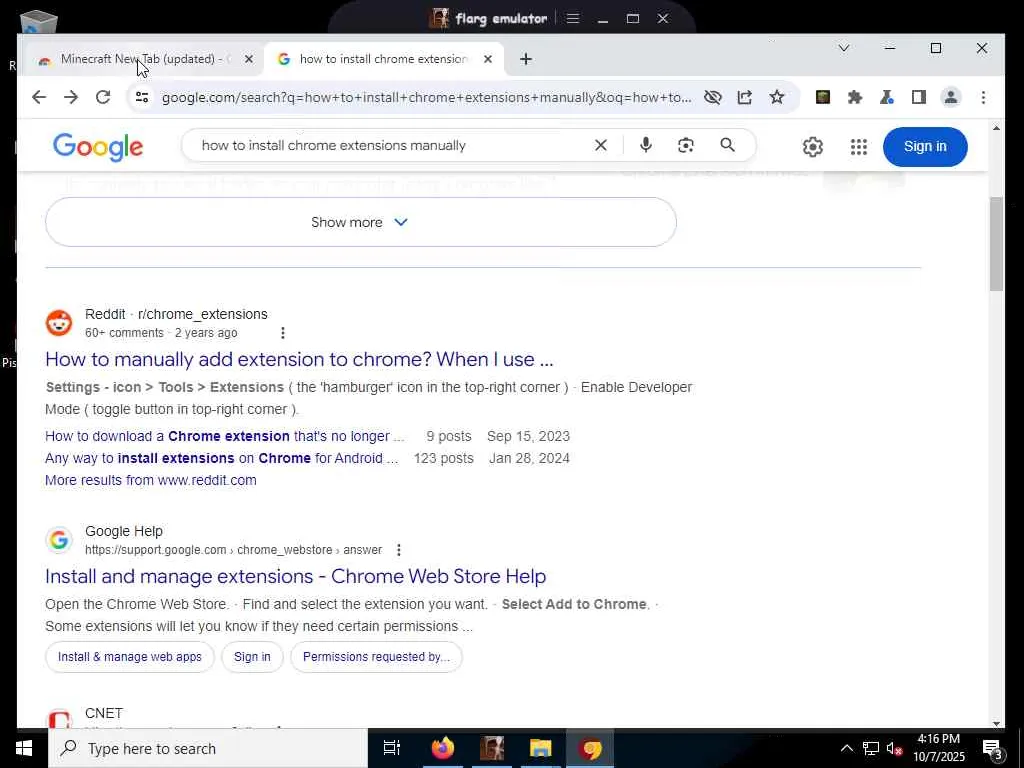Open the Minecraft block extension icon
The image size is (1024, 768).
click(823, 97)
